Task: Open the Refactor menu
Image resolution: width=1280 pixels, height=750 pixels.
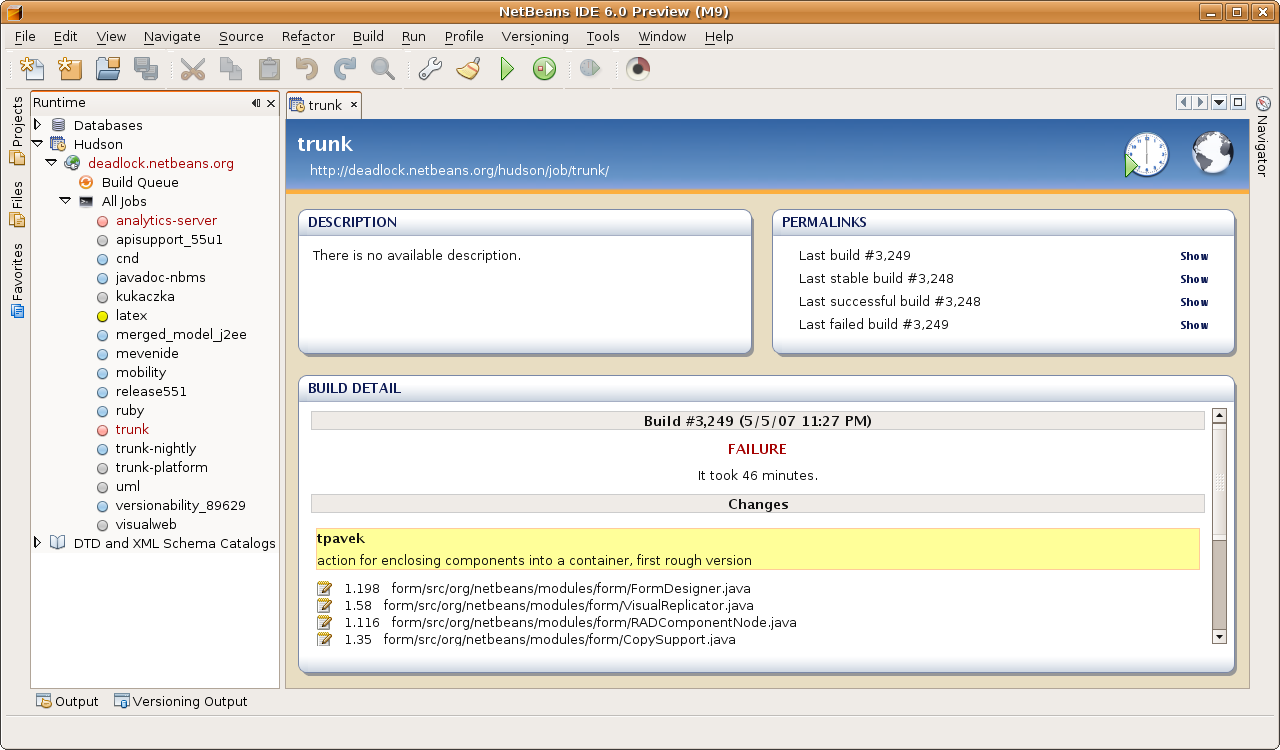Action: (308, 36)
